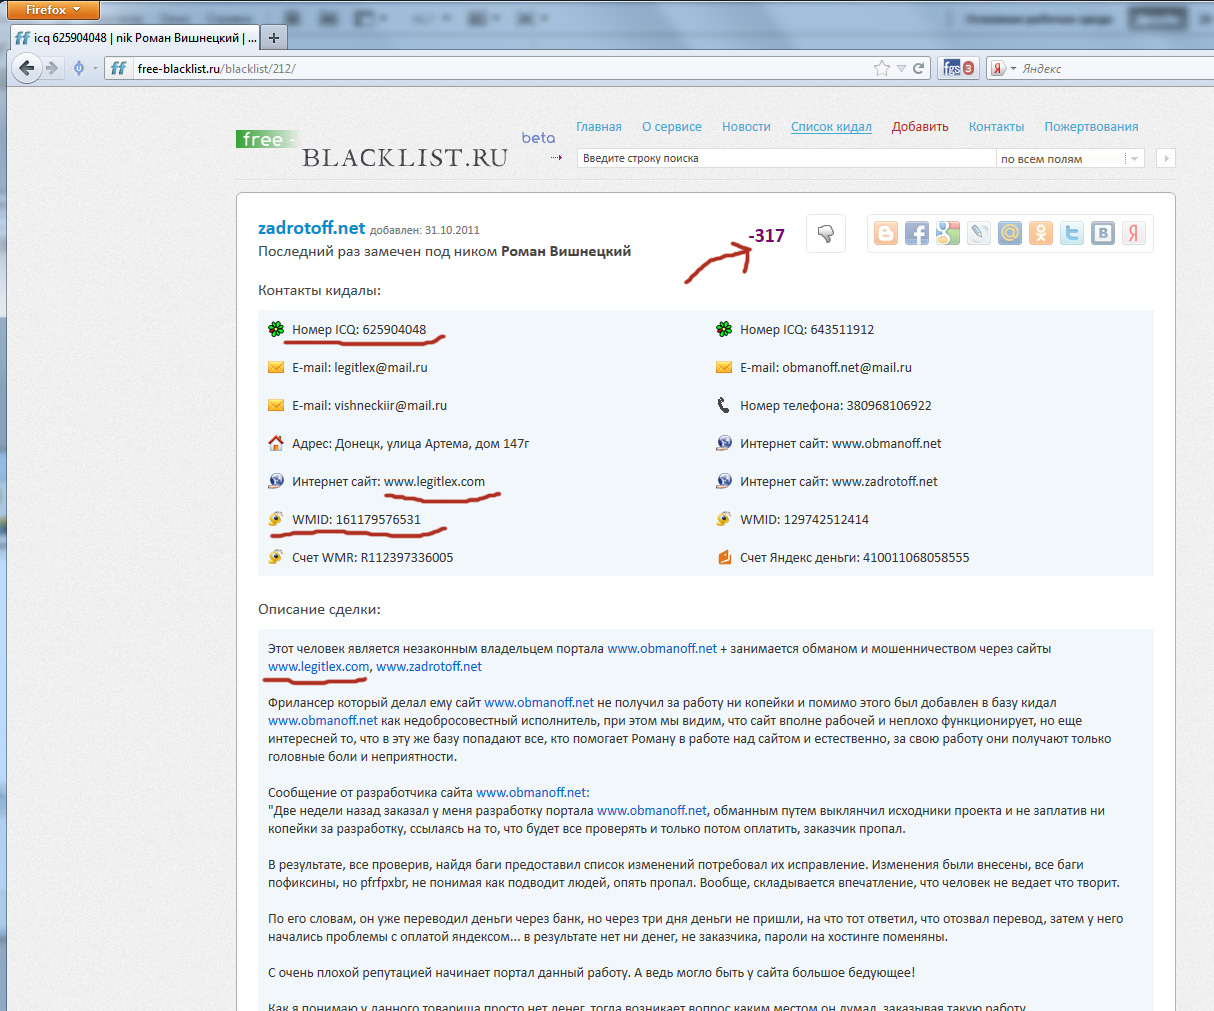Bookmark this page with the star icon
The image size is (1214, 1011).
pos(881,68)
